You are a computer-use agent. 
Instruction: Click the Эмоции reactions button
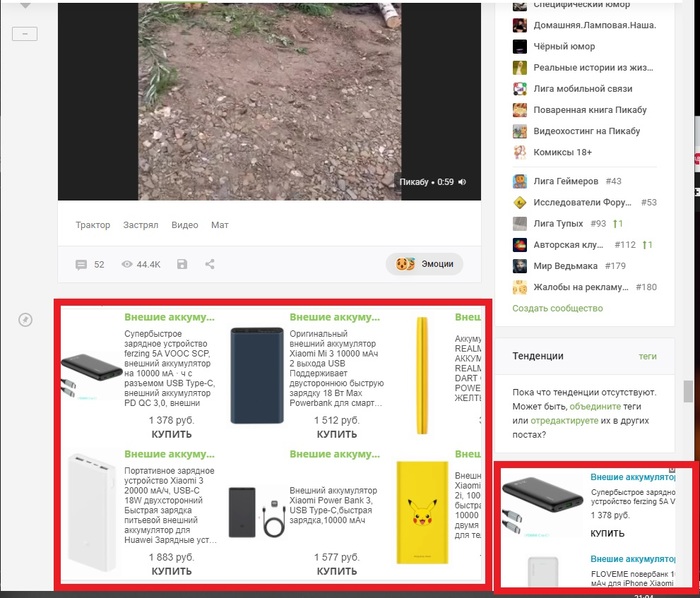coord(425,264)
